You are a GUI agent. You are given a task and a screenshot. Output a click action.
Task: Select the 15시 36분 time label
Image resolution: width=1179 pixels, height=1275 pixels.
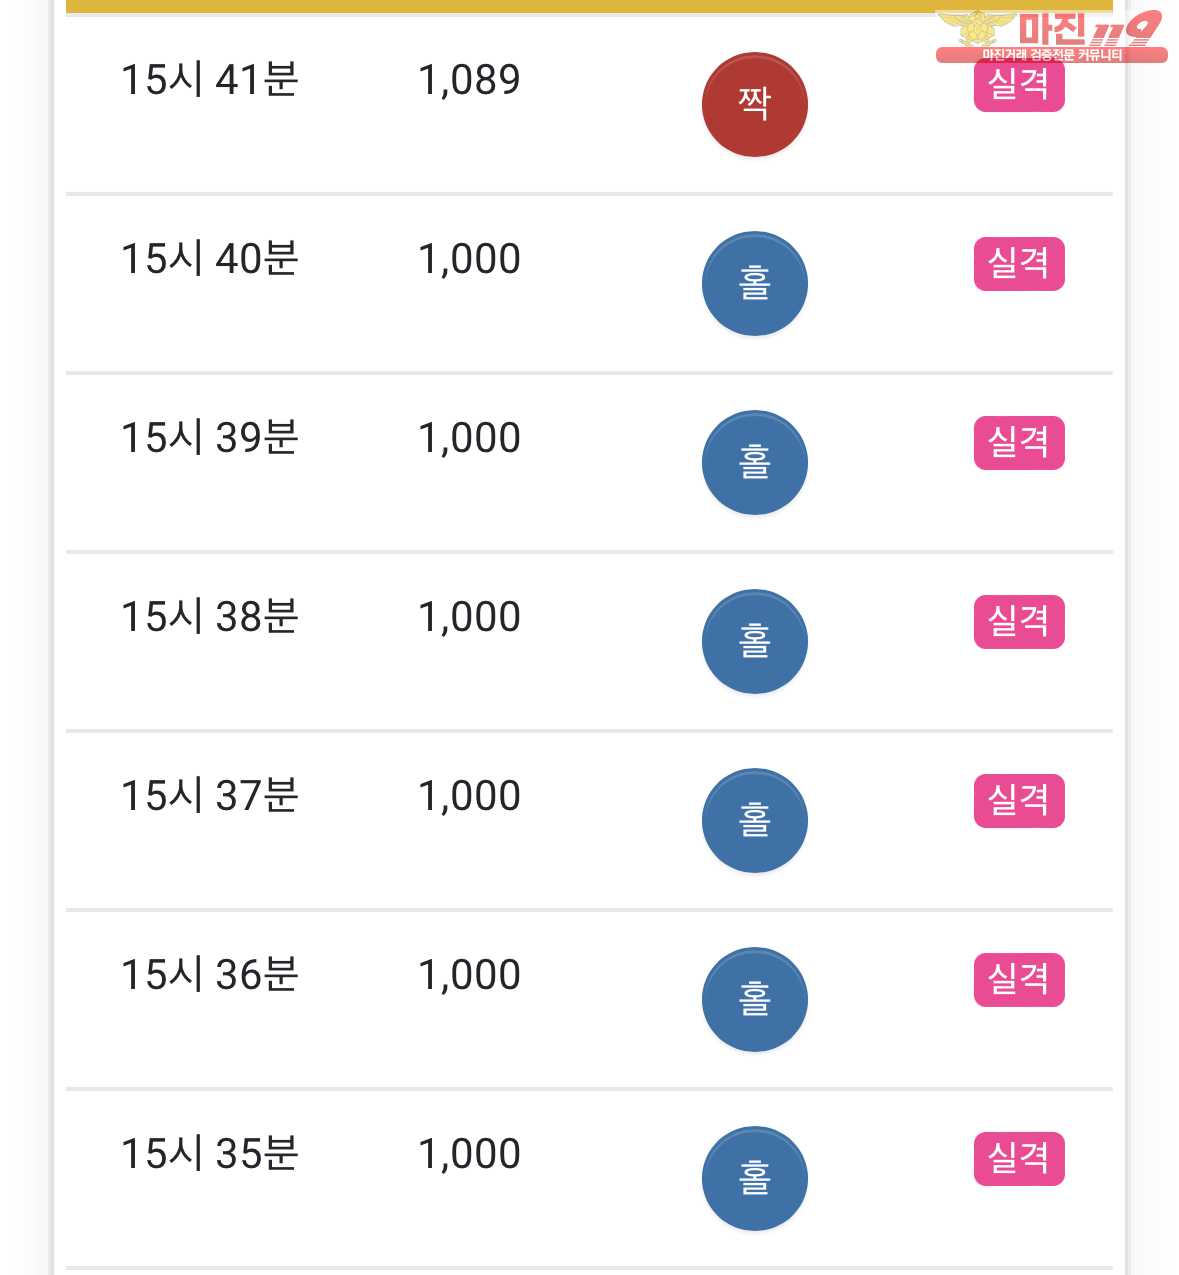tap(210, 975)
